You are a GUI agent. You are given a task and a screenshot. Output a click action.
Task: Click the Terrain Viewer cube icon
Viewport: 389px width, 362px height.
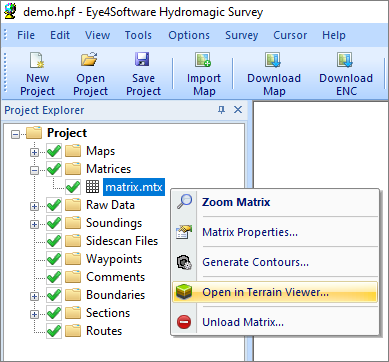pyautogui.click(x=184, y=292)
